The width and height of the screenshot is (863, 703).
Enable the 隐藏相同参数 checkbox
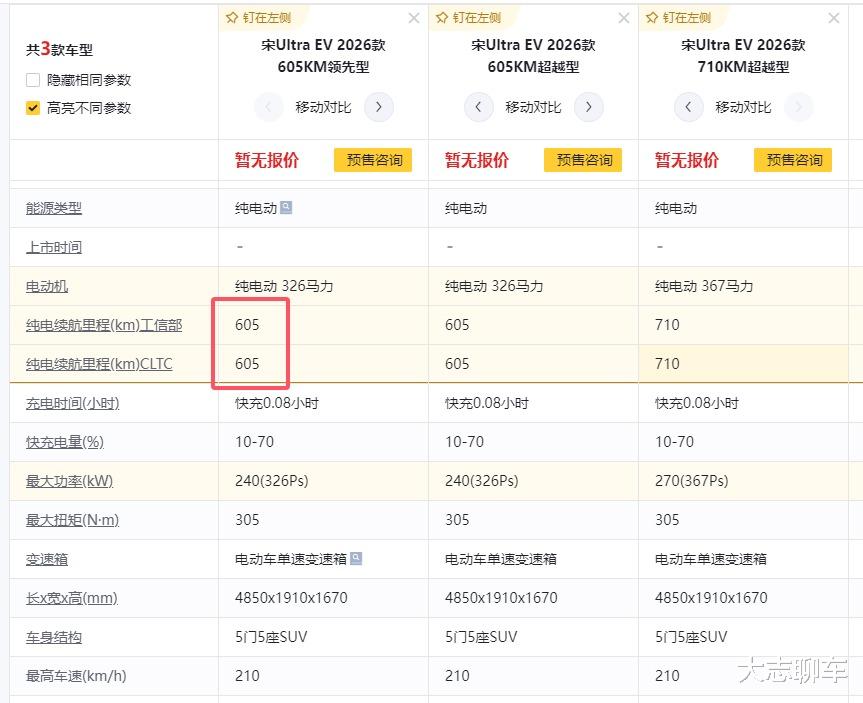point(33,80)
